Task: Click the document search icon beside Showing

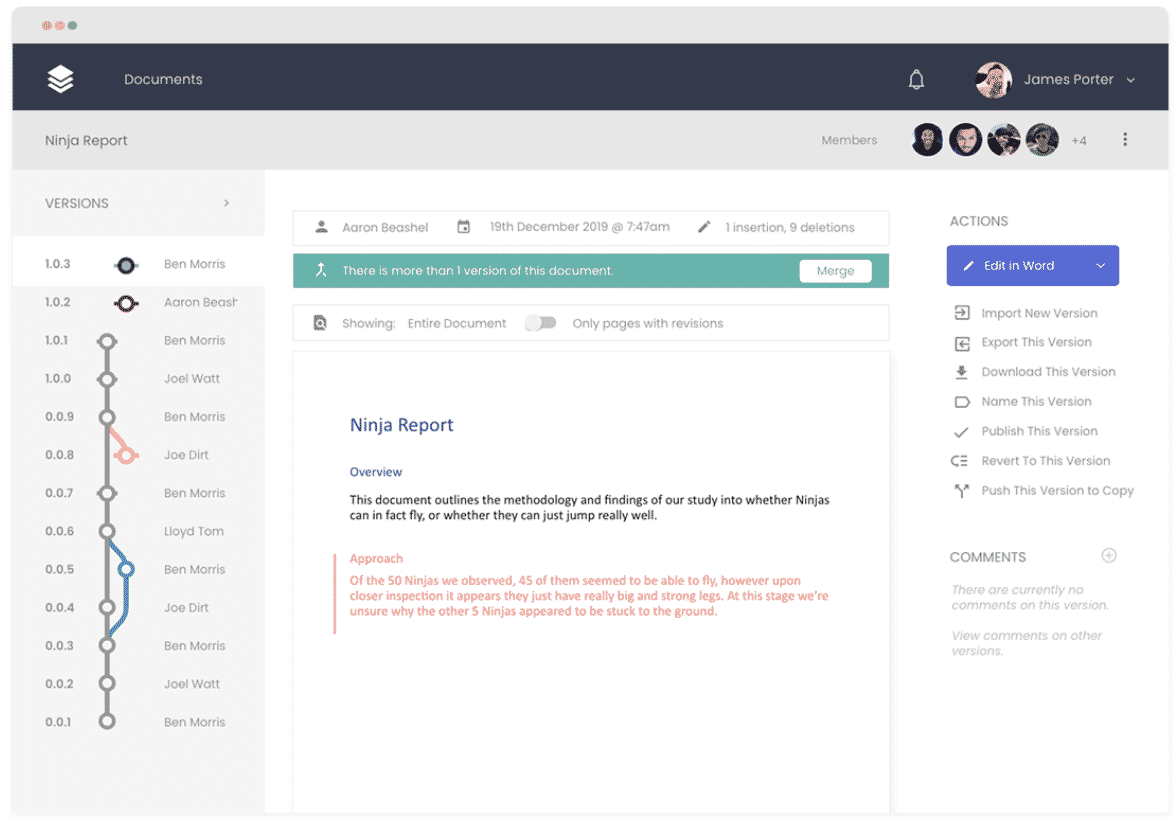Action: coord(320,323)
